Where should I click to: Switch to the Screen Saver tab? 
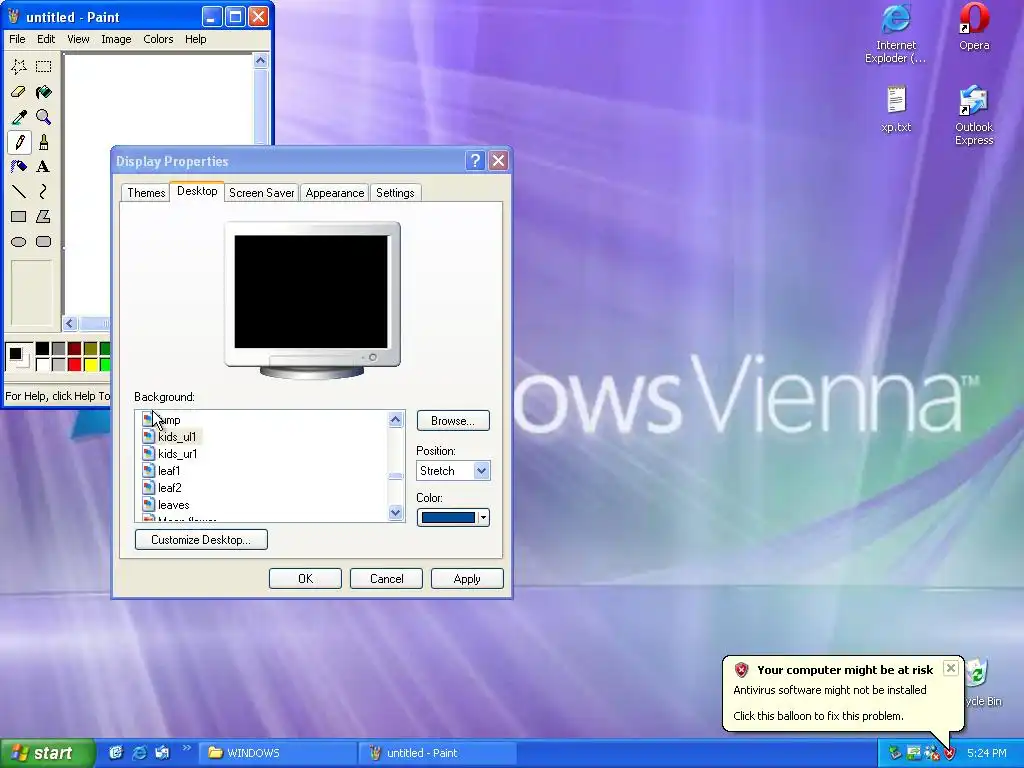261,193
